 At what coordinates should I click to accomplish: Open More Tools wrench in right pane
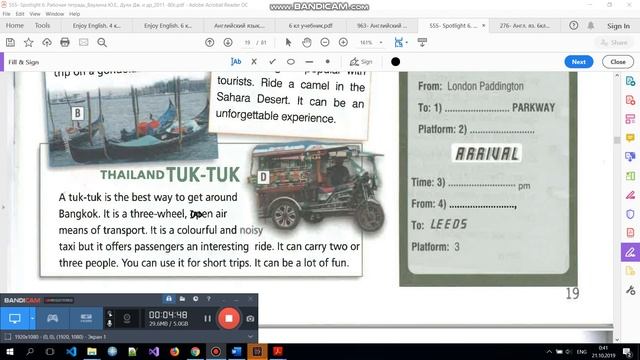coord(630,290)
